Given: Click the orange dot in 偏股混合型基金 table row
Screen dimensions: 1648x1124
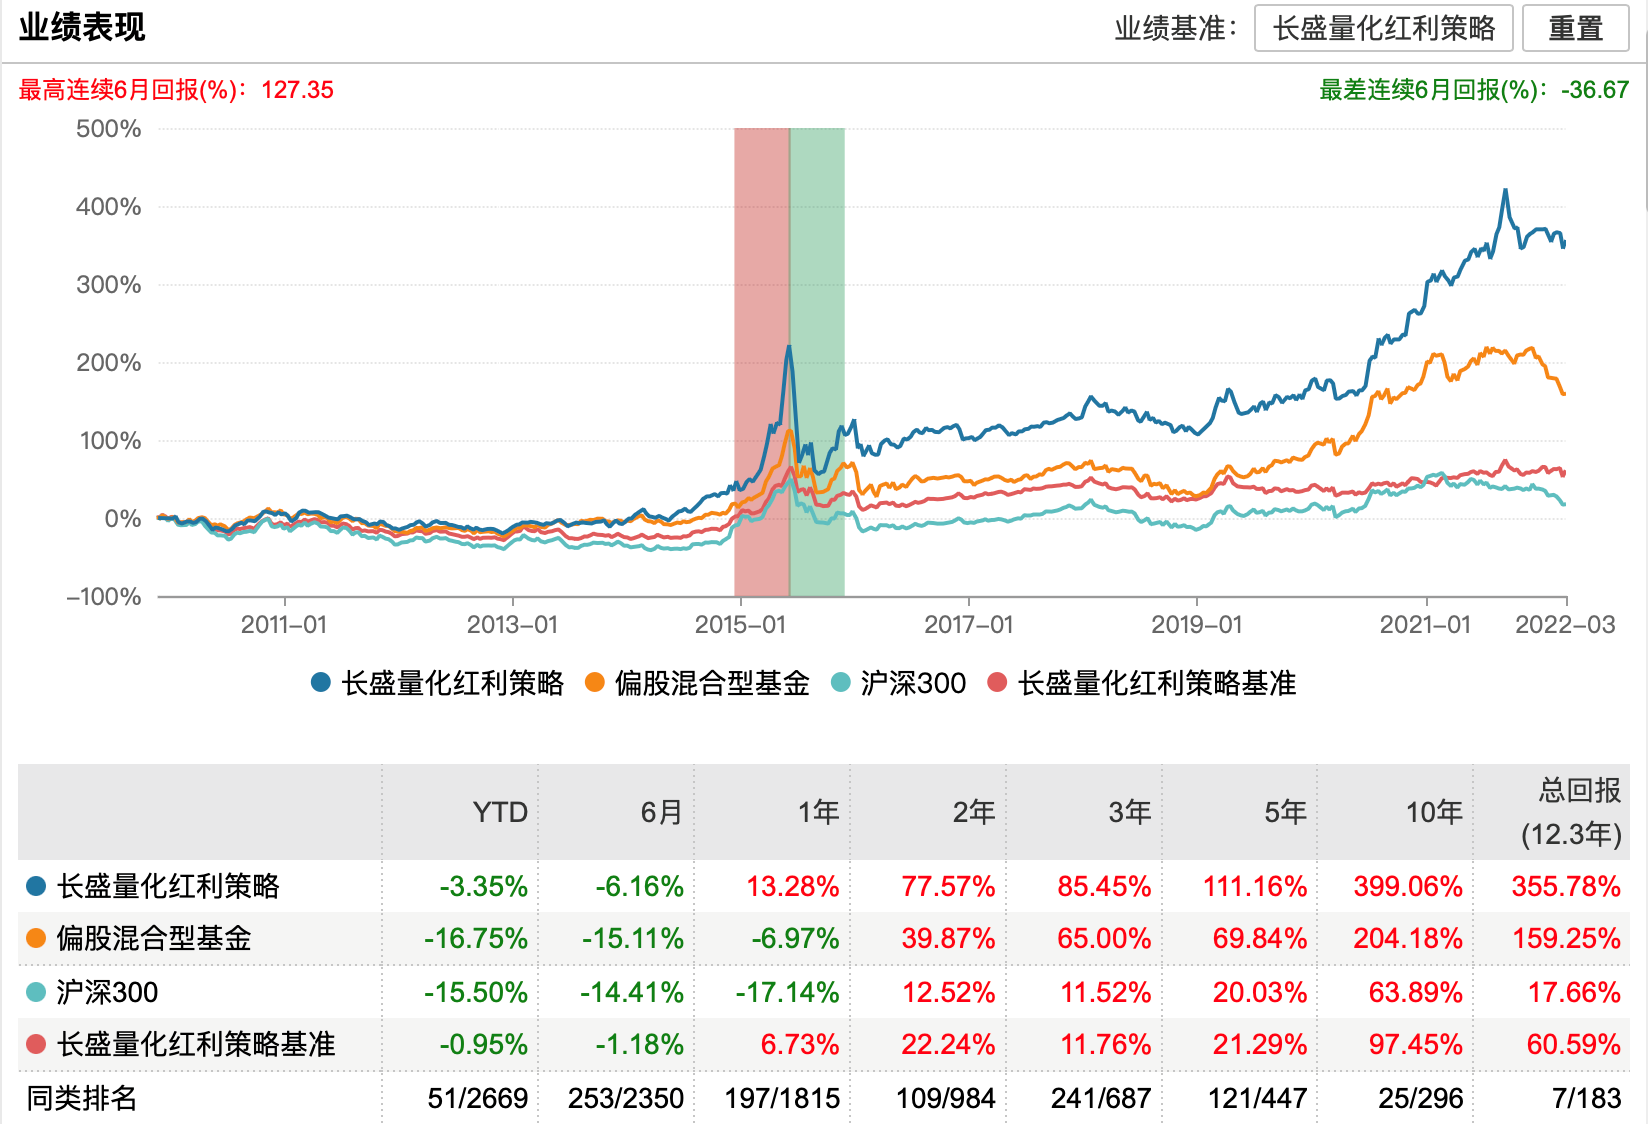Looking at the screenshot, I should (36, 938).
